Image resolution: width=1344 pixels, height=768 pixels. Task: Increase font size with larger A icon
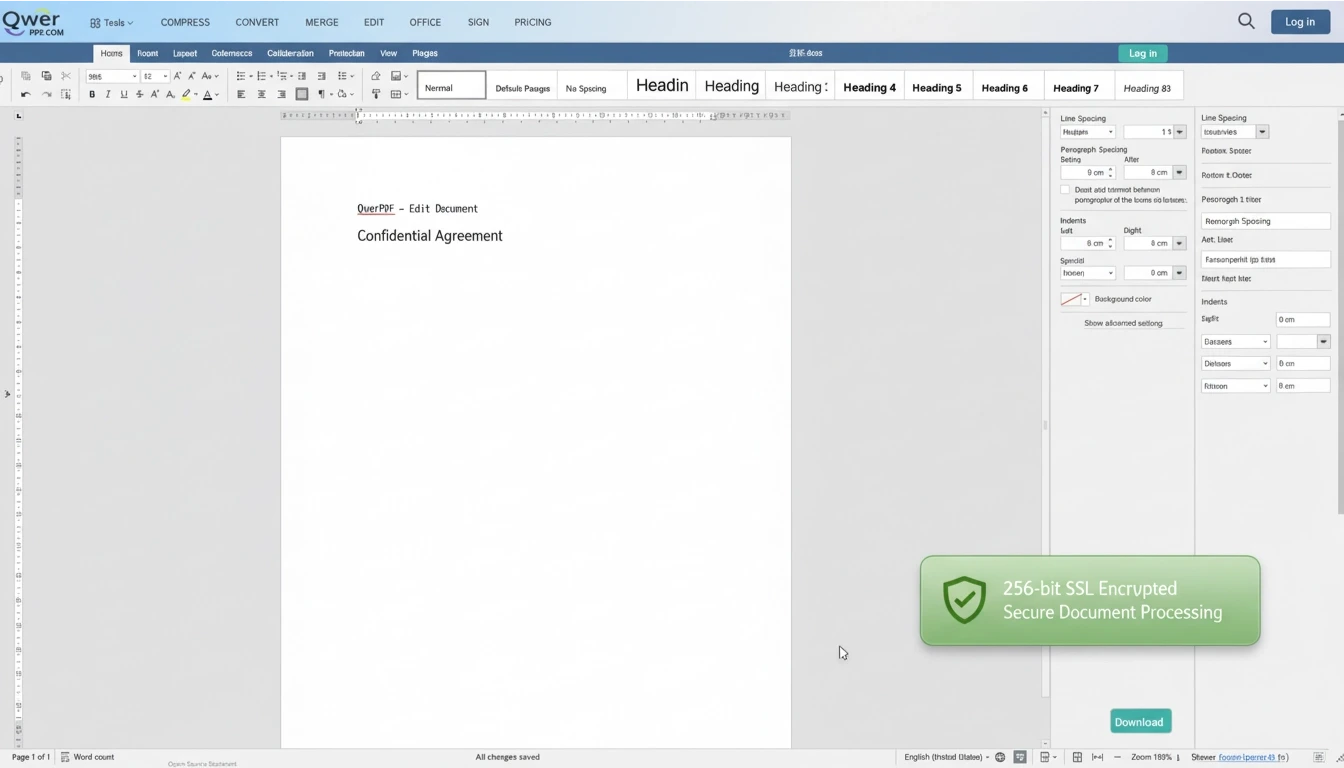[x=177, y=76]
